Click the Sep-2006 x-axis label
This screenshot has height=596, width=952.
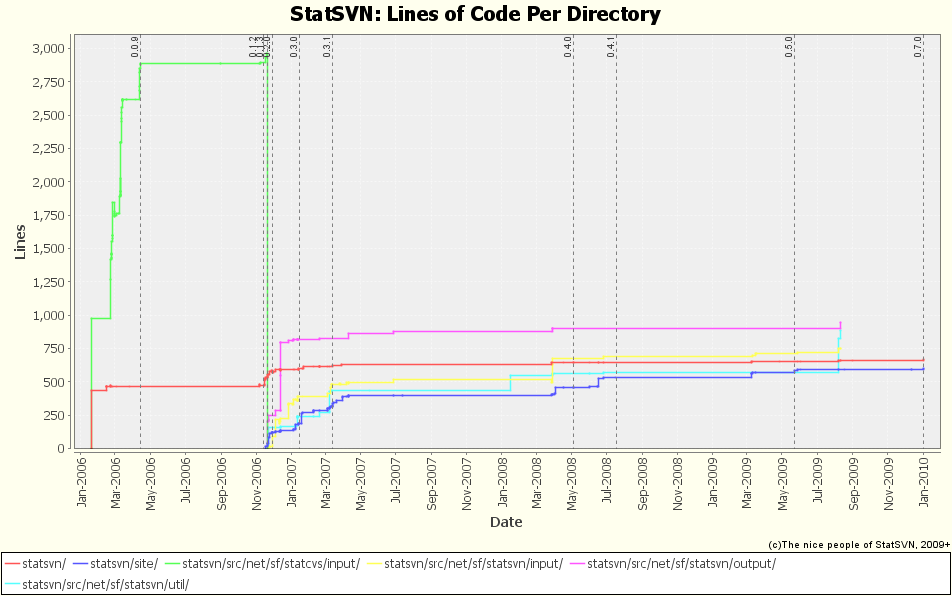(x=222, y=484)
